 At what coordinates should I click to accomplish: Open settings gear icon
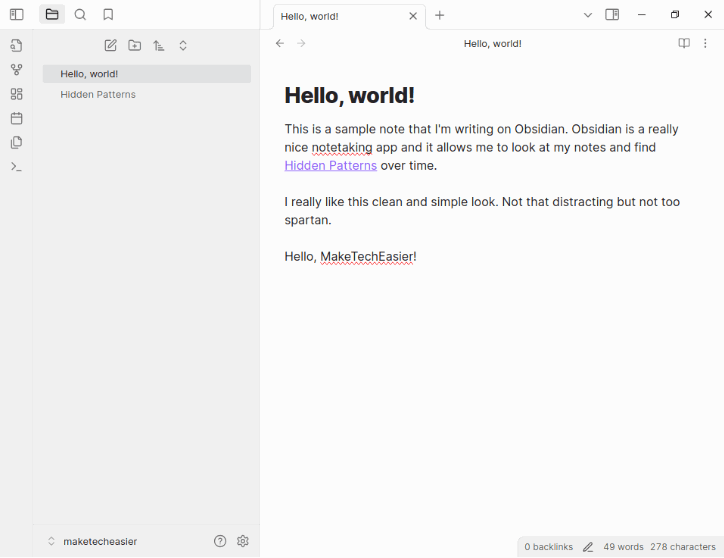(242, 541)
